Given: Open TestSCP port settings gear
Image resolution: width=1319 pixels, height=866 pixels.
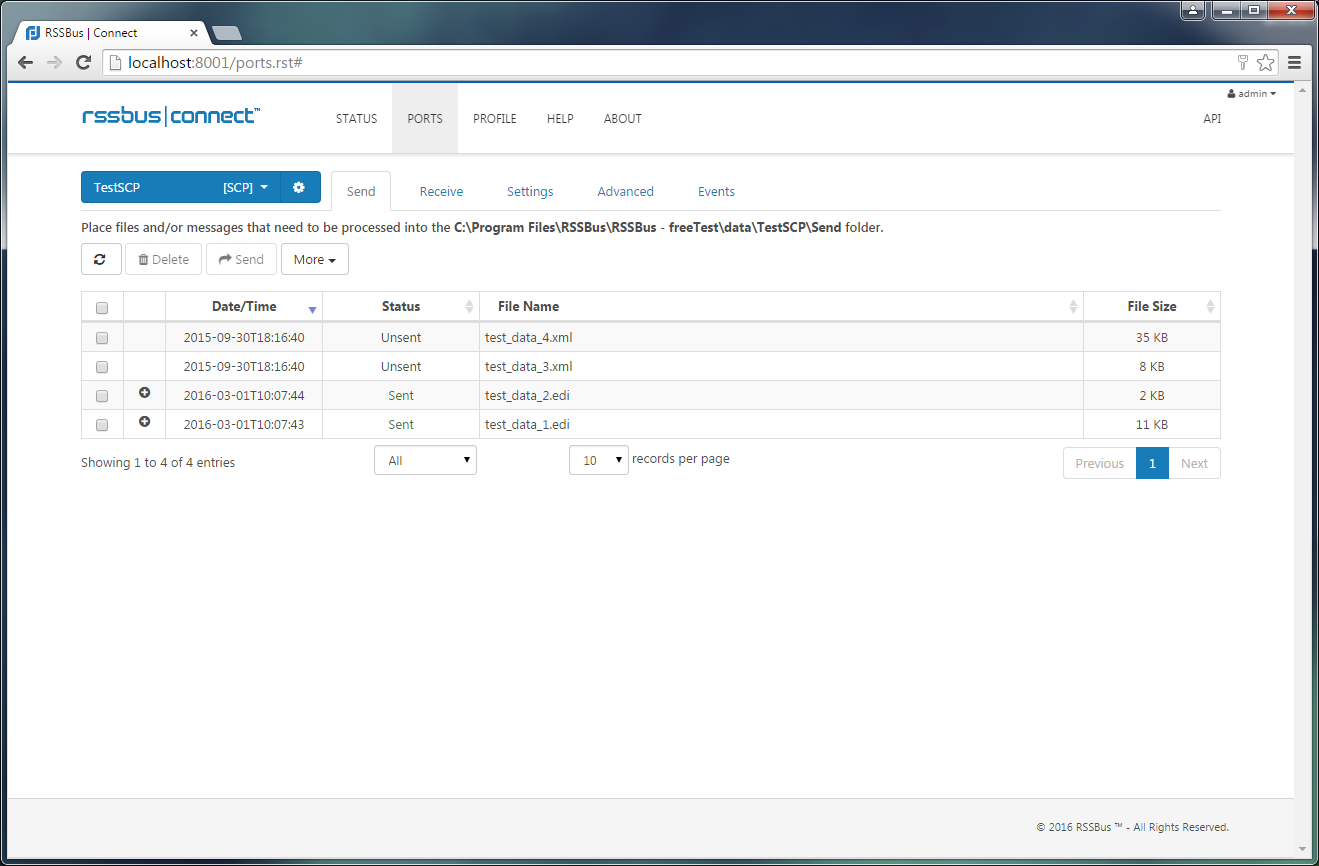Looking at the screenshot, I should tap(299, 187).
